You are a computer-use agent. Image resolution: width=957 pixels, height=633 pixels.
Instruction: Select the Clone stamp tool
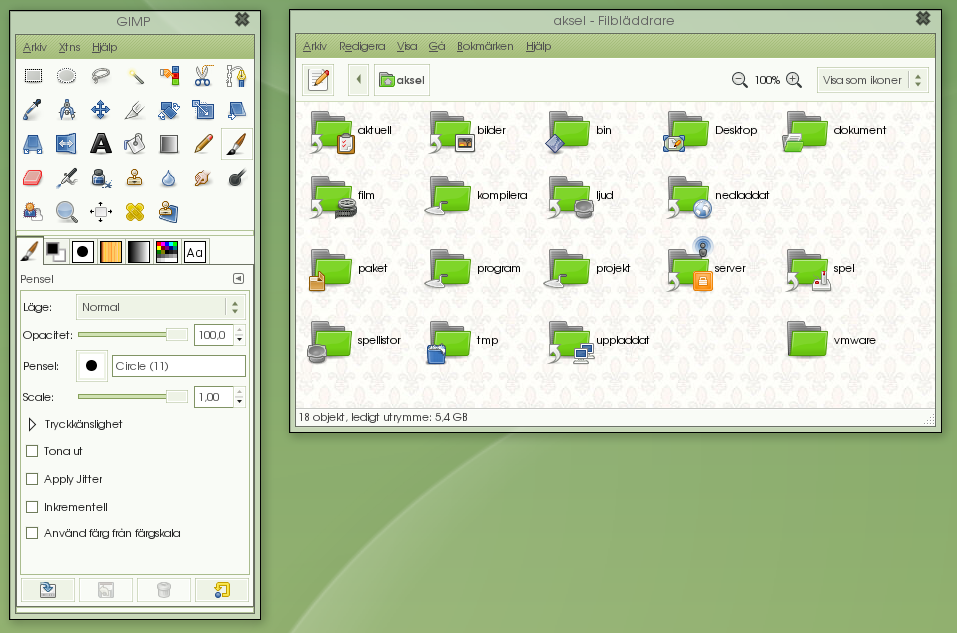pyautogui.click(x=135, y=178)
